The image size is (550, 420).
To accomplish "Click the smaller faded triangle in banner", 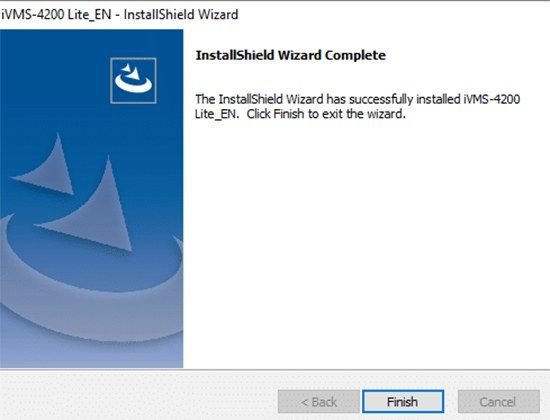I will (x=49, y=168).
